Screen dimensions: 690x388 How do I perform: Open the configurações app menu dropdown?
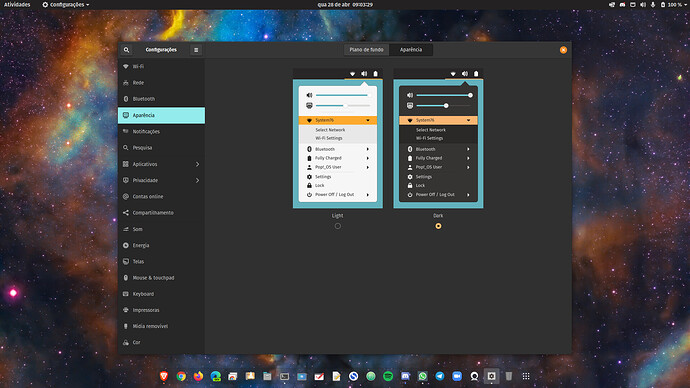[66, 4]
